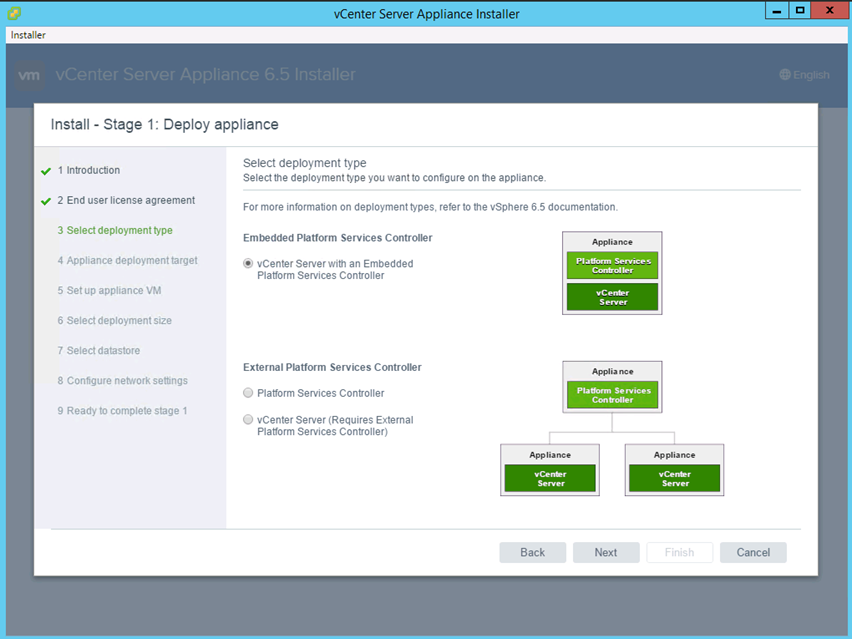Image resolution: width=852 pixels, height=639 pixels.
Task: Select the Platform Services Controller radio option
Action: (249, 393)
